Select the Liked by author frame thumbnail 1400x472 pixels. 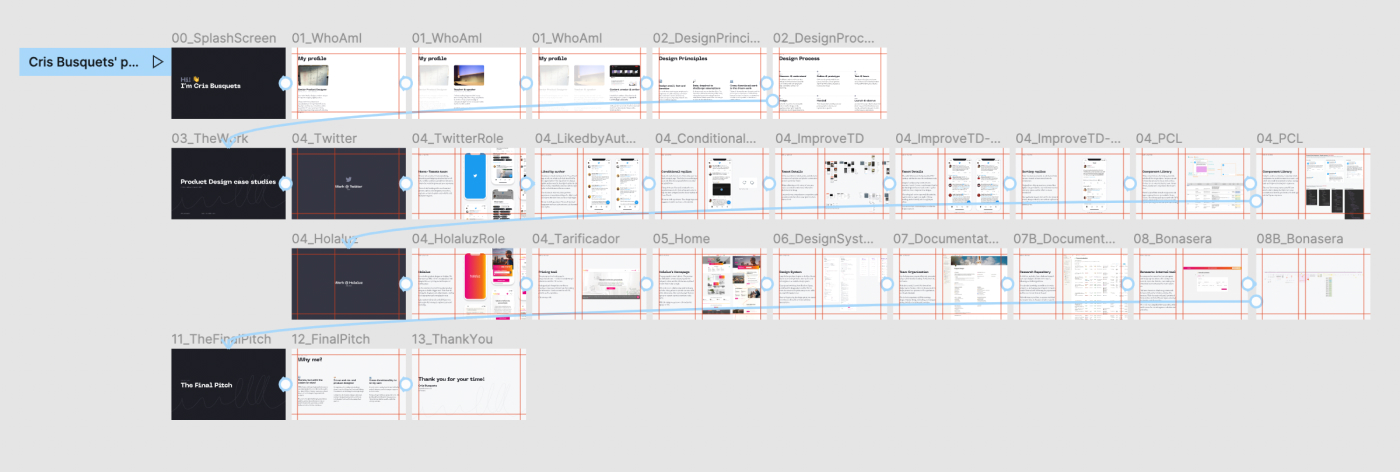coord(591,184)
